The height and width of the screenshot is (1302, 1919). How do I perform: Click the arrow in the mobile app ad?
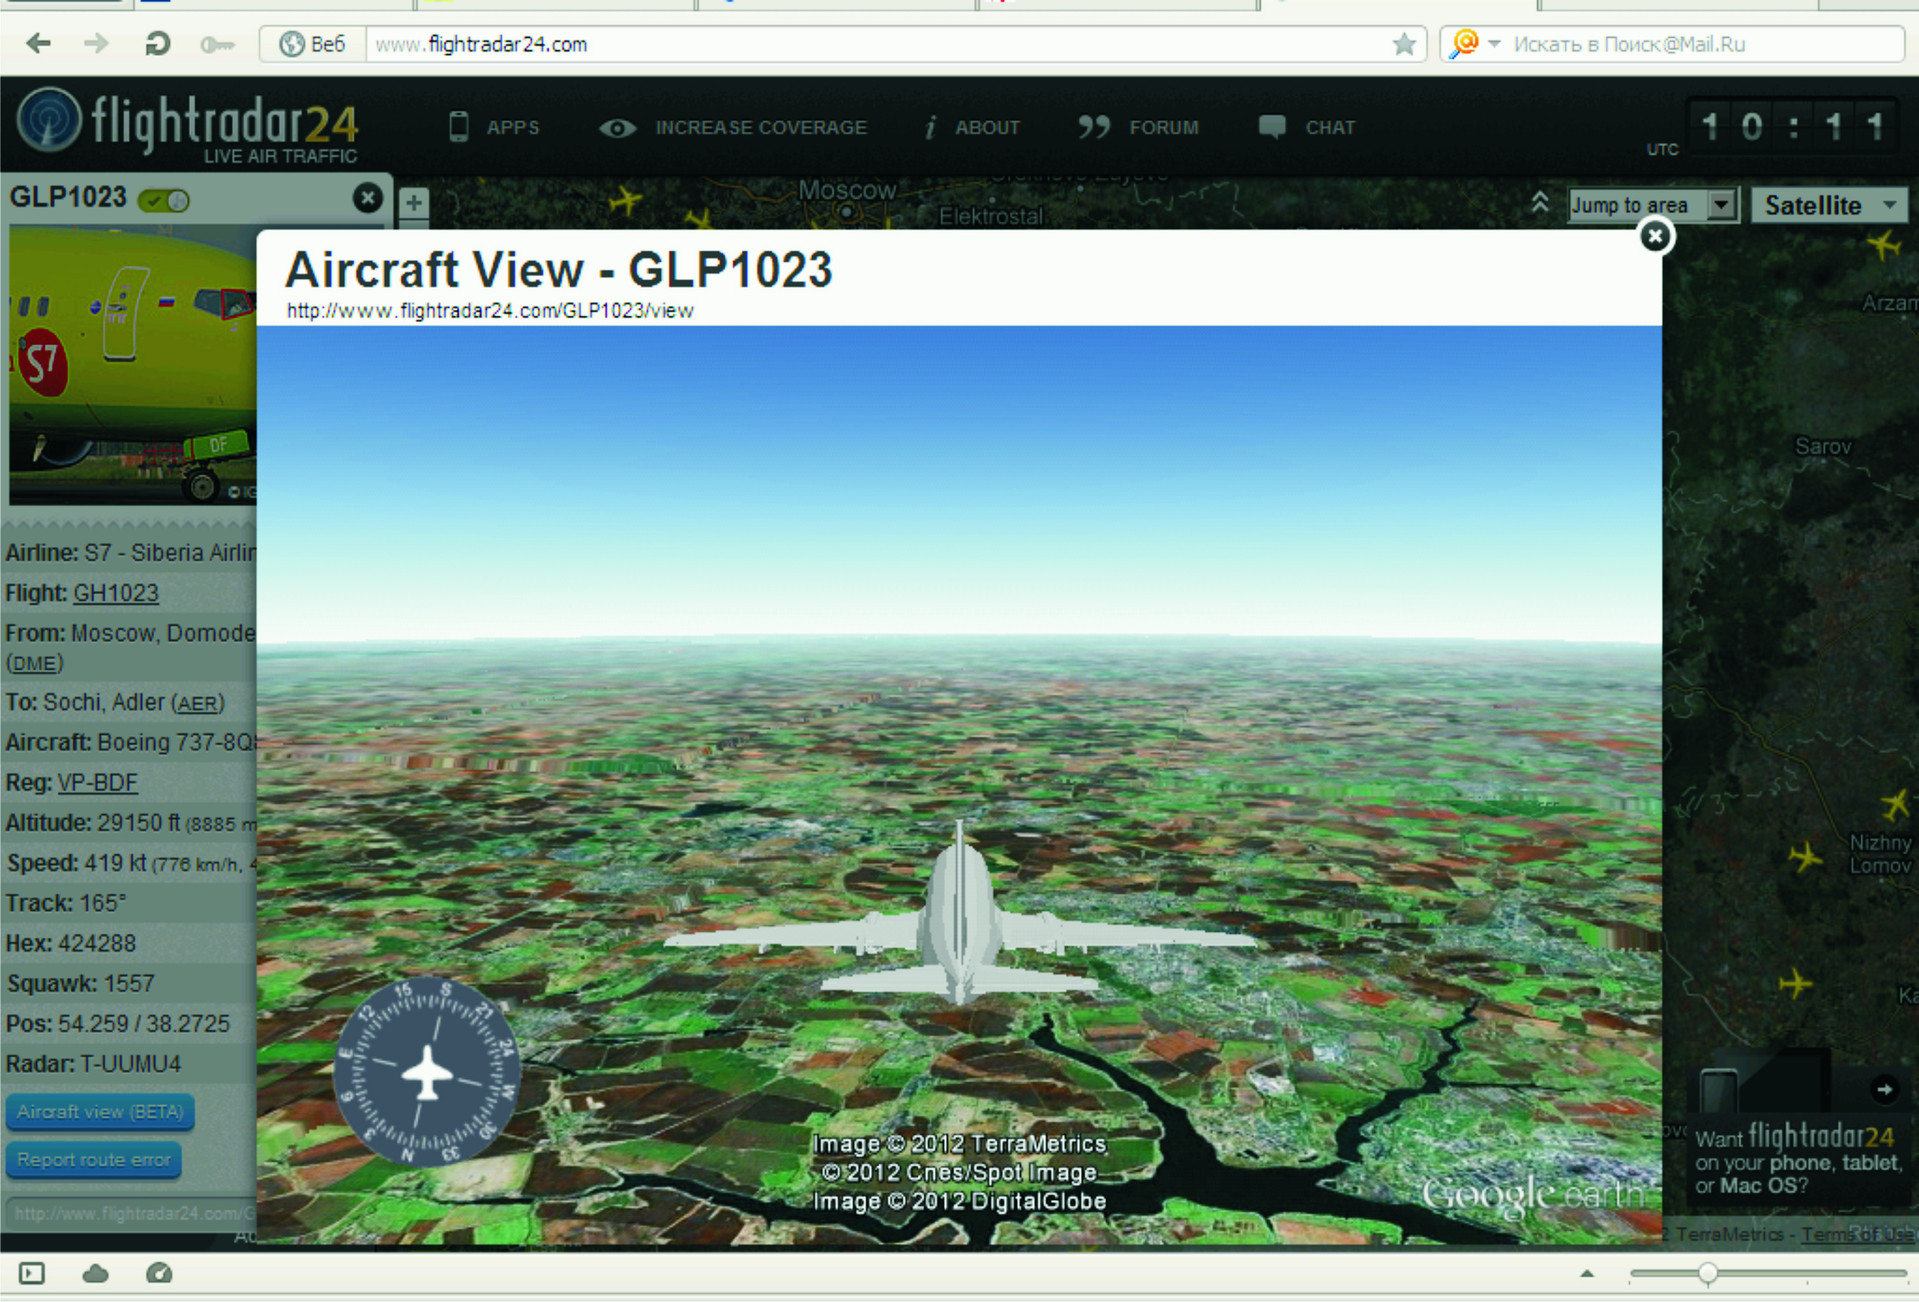tap(1884, 1089)
